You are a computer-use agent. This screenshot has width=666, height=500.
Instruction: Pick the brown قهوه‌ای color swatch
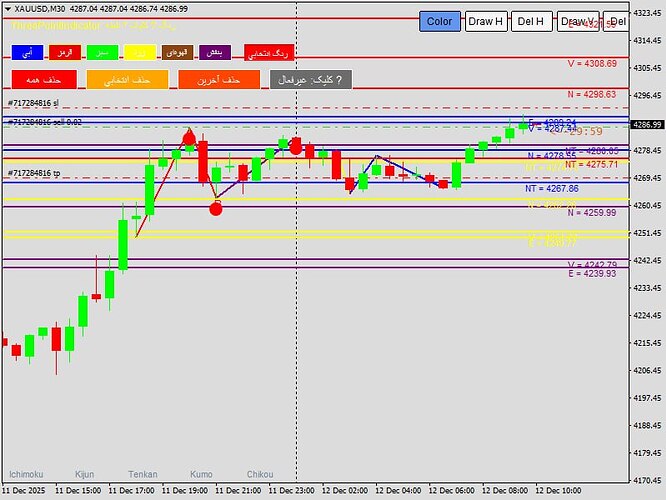pyautogui.click(x=178, y=52)
